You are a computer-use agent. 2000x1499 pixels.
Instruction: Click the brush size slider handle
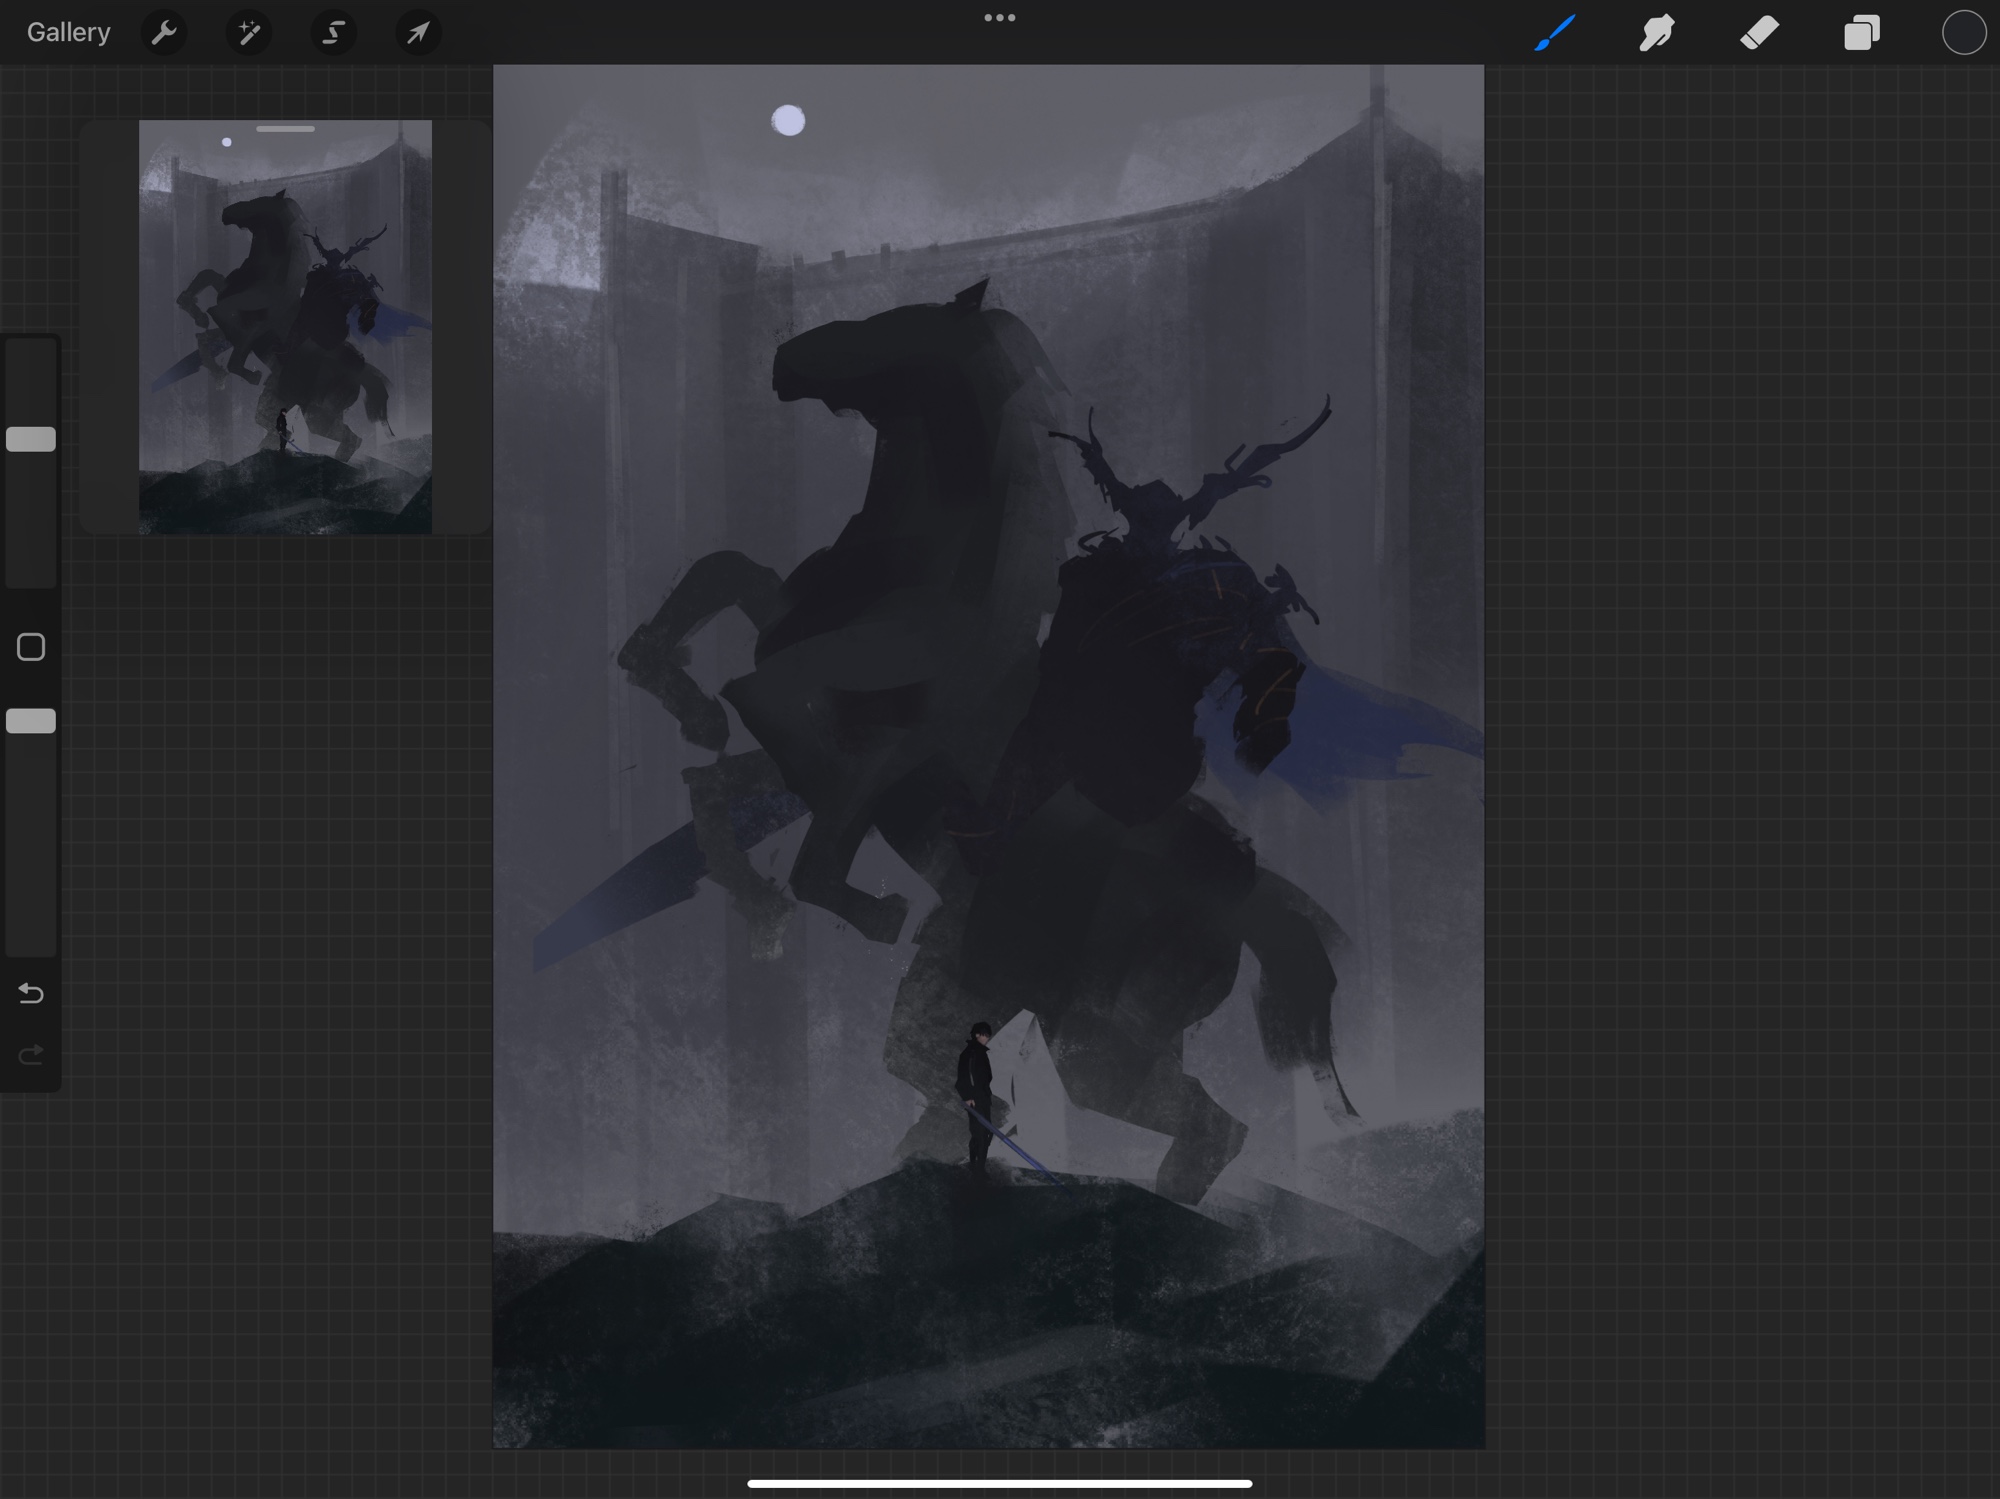(31, 439)
